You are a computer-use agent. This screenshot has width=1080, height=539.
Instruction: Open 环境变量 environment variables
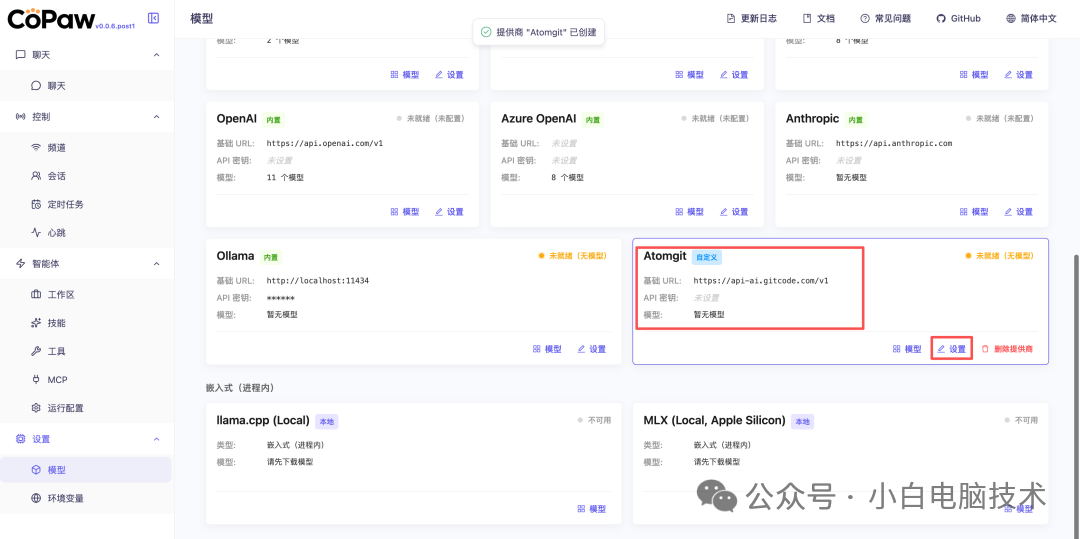(x=85, y=498)
